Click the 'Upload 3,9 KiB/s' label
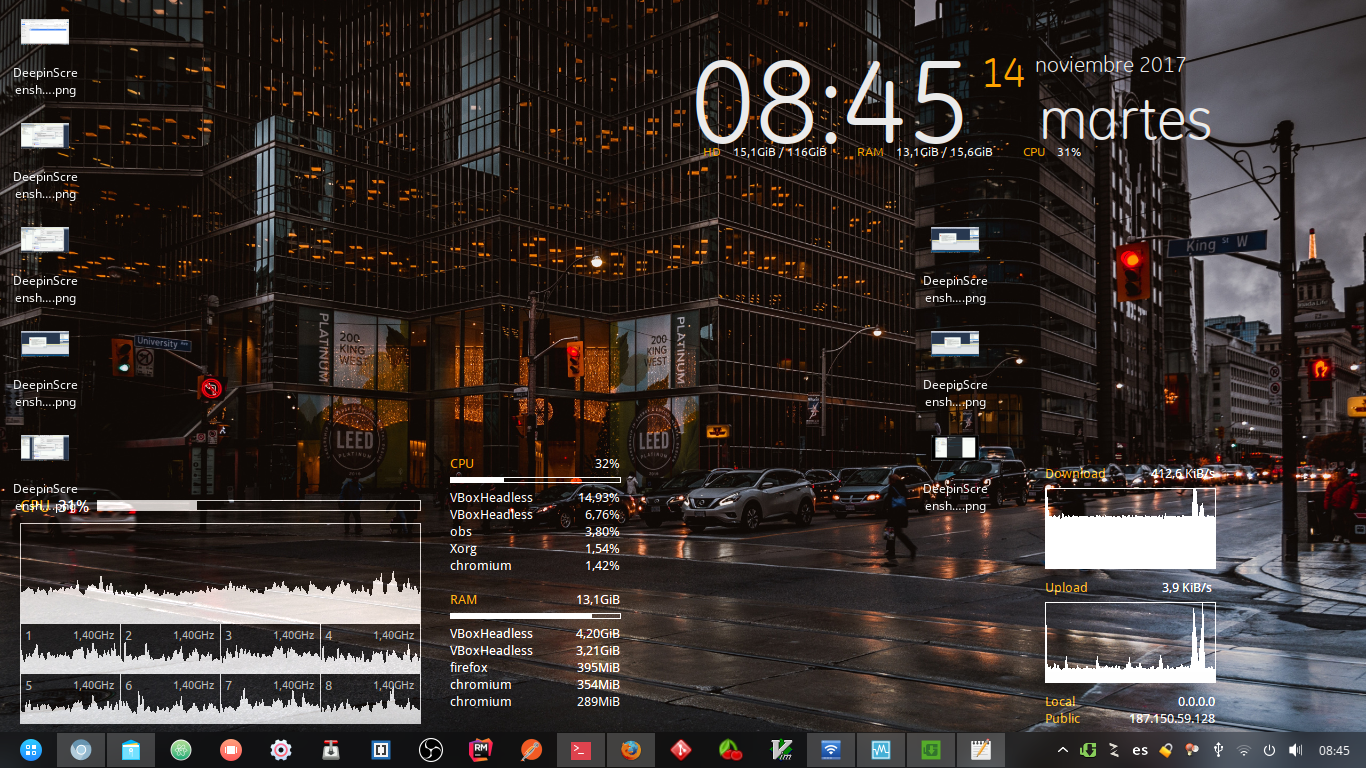 (1129, 587)
